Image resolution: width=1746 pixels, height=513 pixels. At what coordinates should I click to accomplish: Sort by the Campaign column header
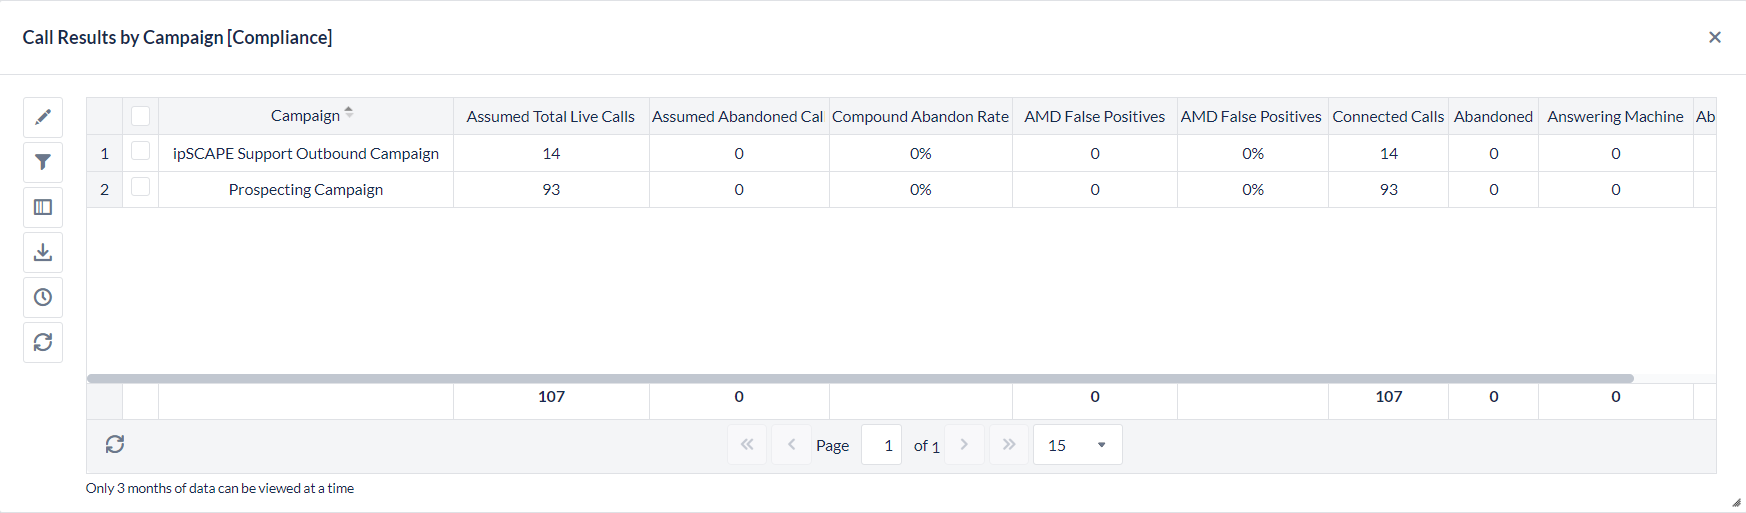(305, 116)
